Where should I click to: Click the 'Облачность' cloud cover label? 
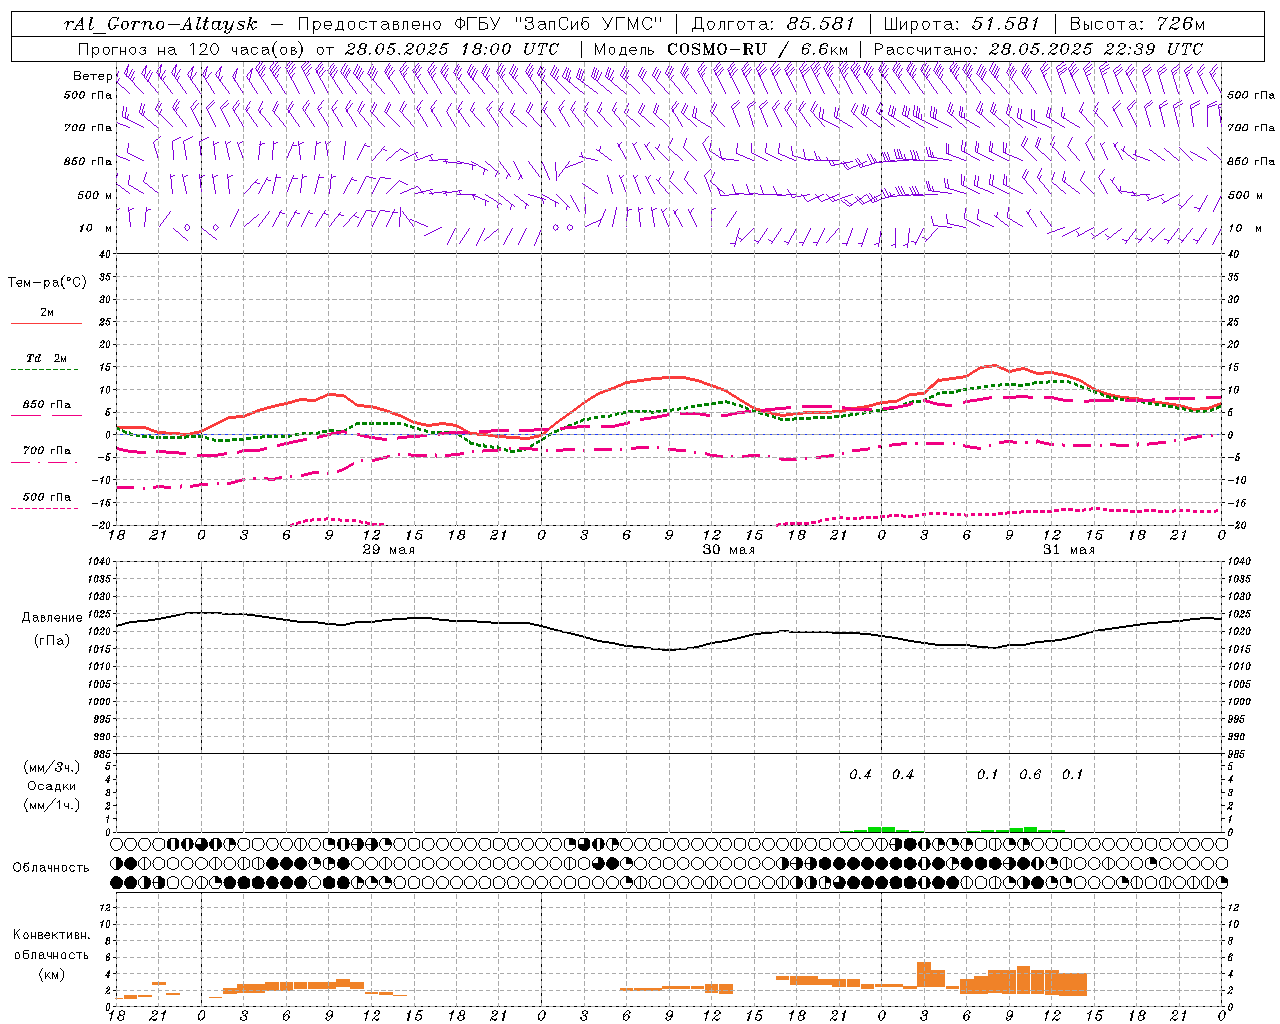[x=51, y=868]
